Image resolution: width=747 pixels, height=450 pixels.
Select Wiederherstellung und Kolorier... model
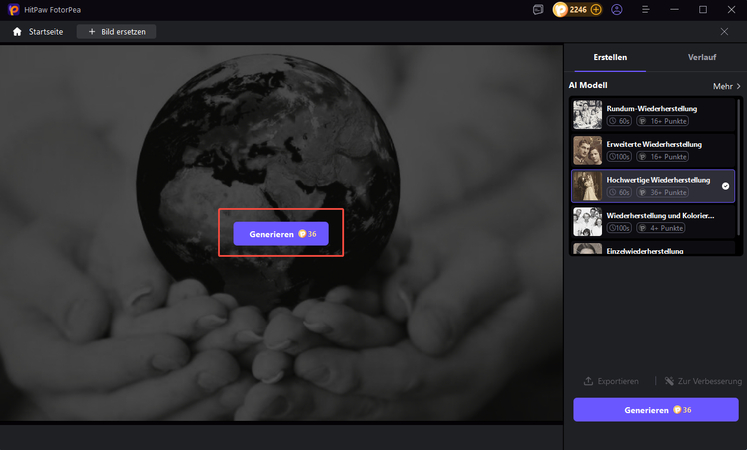(653, 222)
